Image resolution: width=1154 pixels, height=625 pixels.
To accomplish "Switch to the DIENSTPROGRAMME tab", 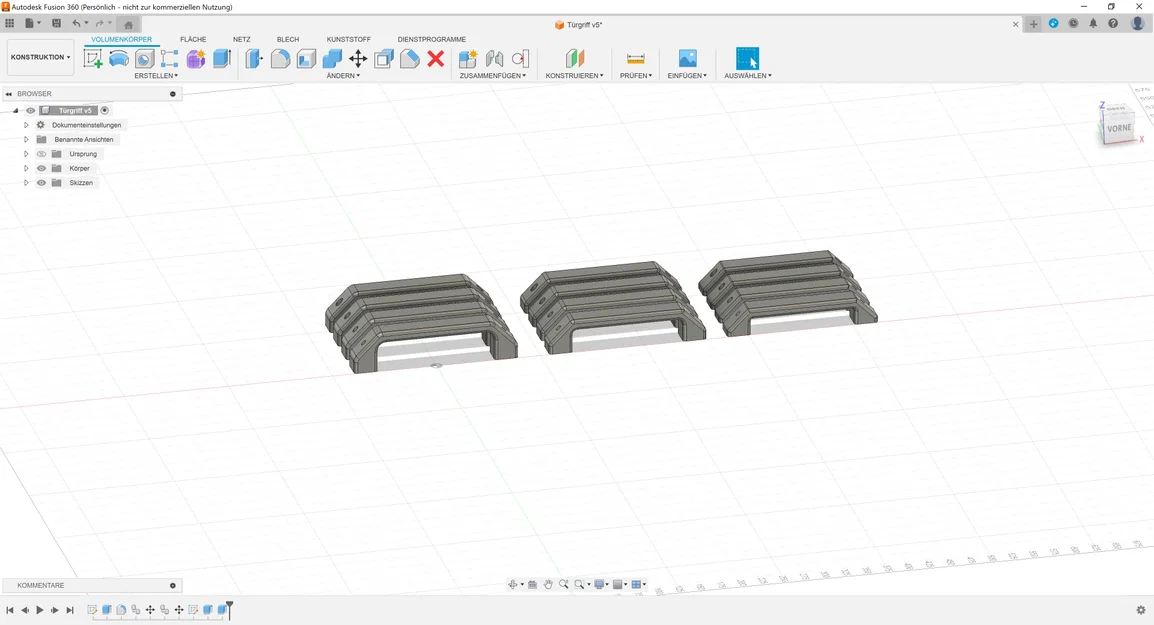I will (x=431, y=40).
